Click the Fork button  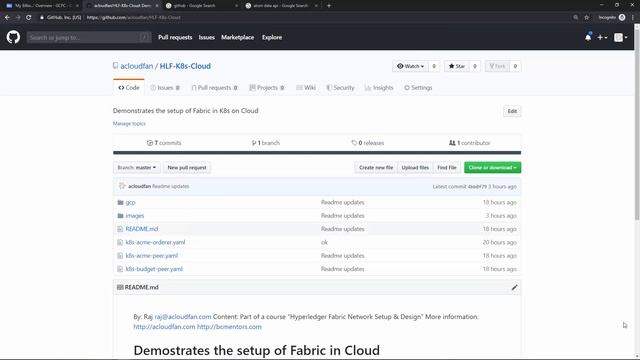click(x=497, y=66)
